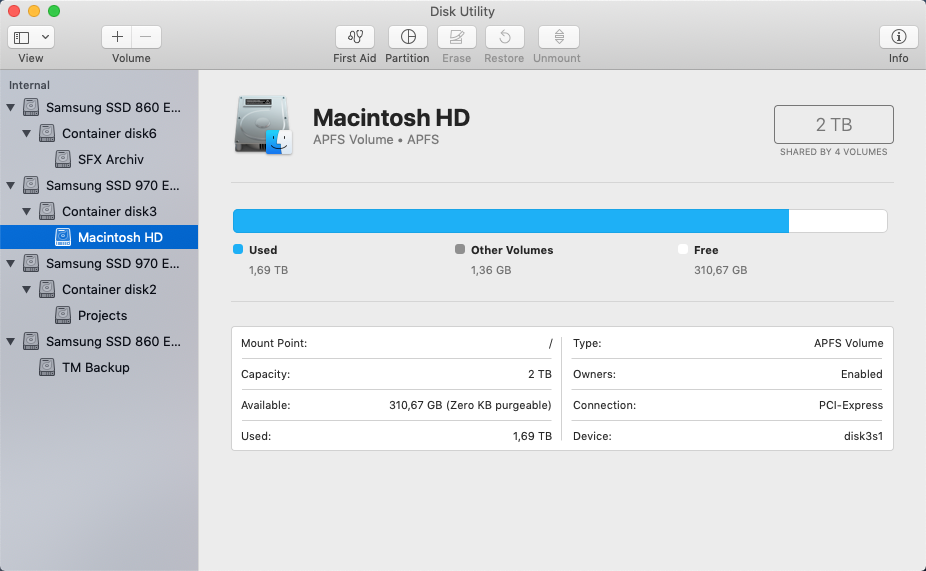Click the APFS Volume • APFS subtitle
This screenshot has width=926, height=571.
point(376,140)
